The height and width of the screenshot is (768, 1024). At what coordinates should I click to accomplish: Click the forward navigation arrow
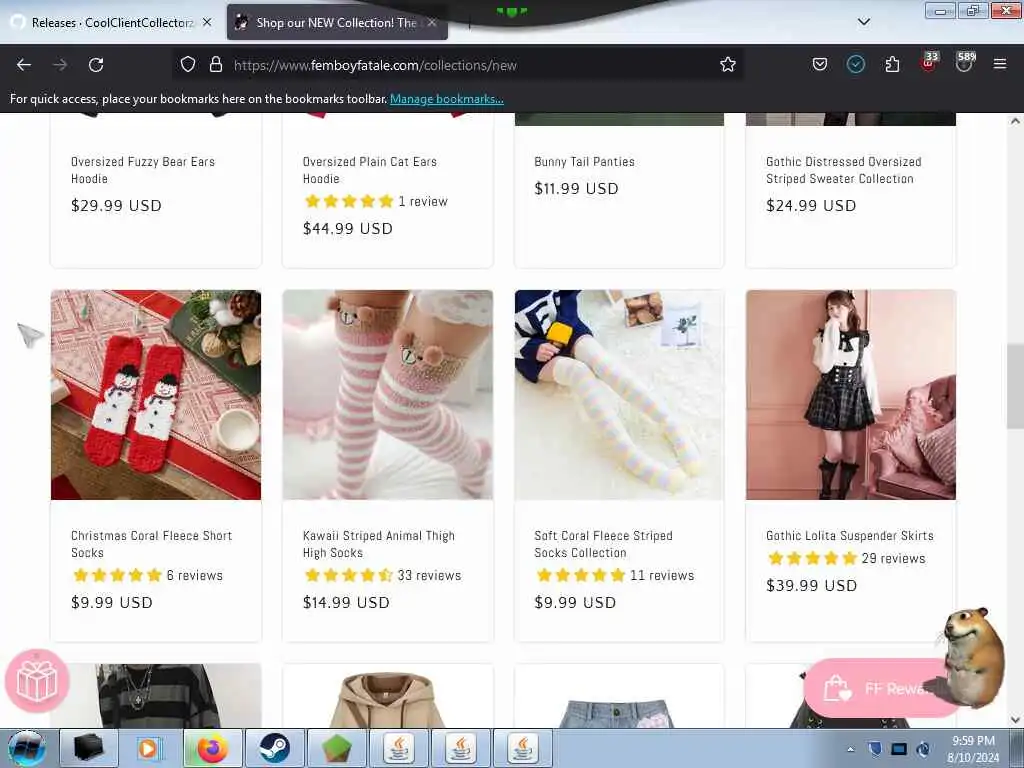click(60, 65)
